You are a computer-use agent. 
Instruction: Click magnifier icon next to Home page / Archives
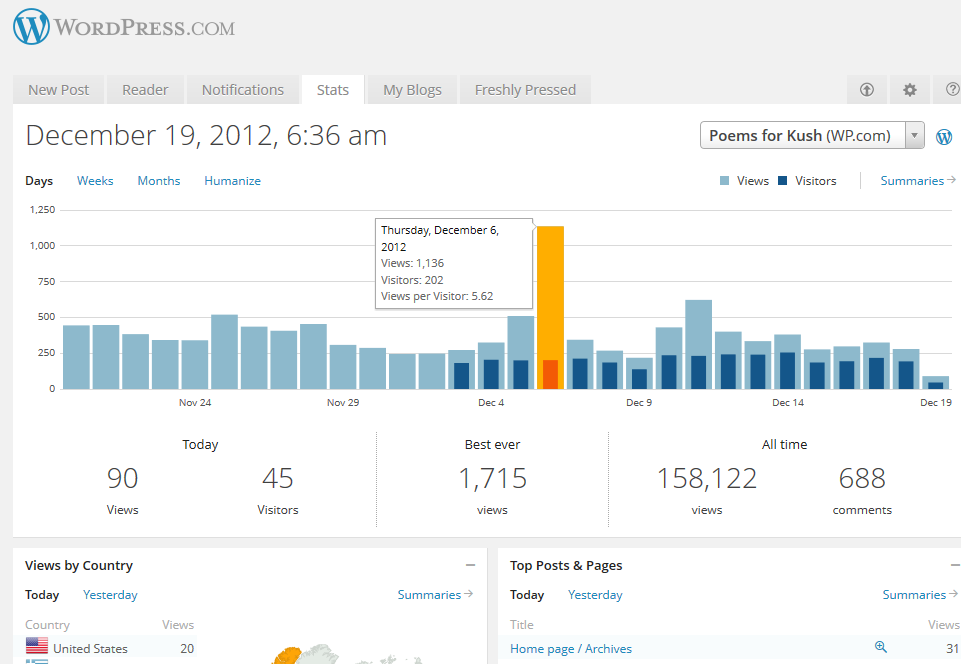(x=880, y=647)
